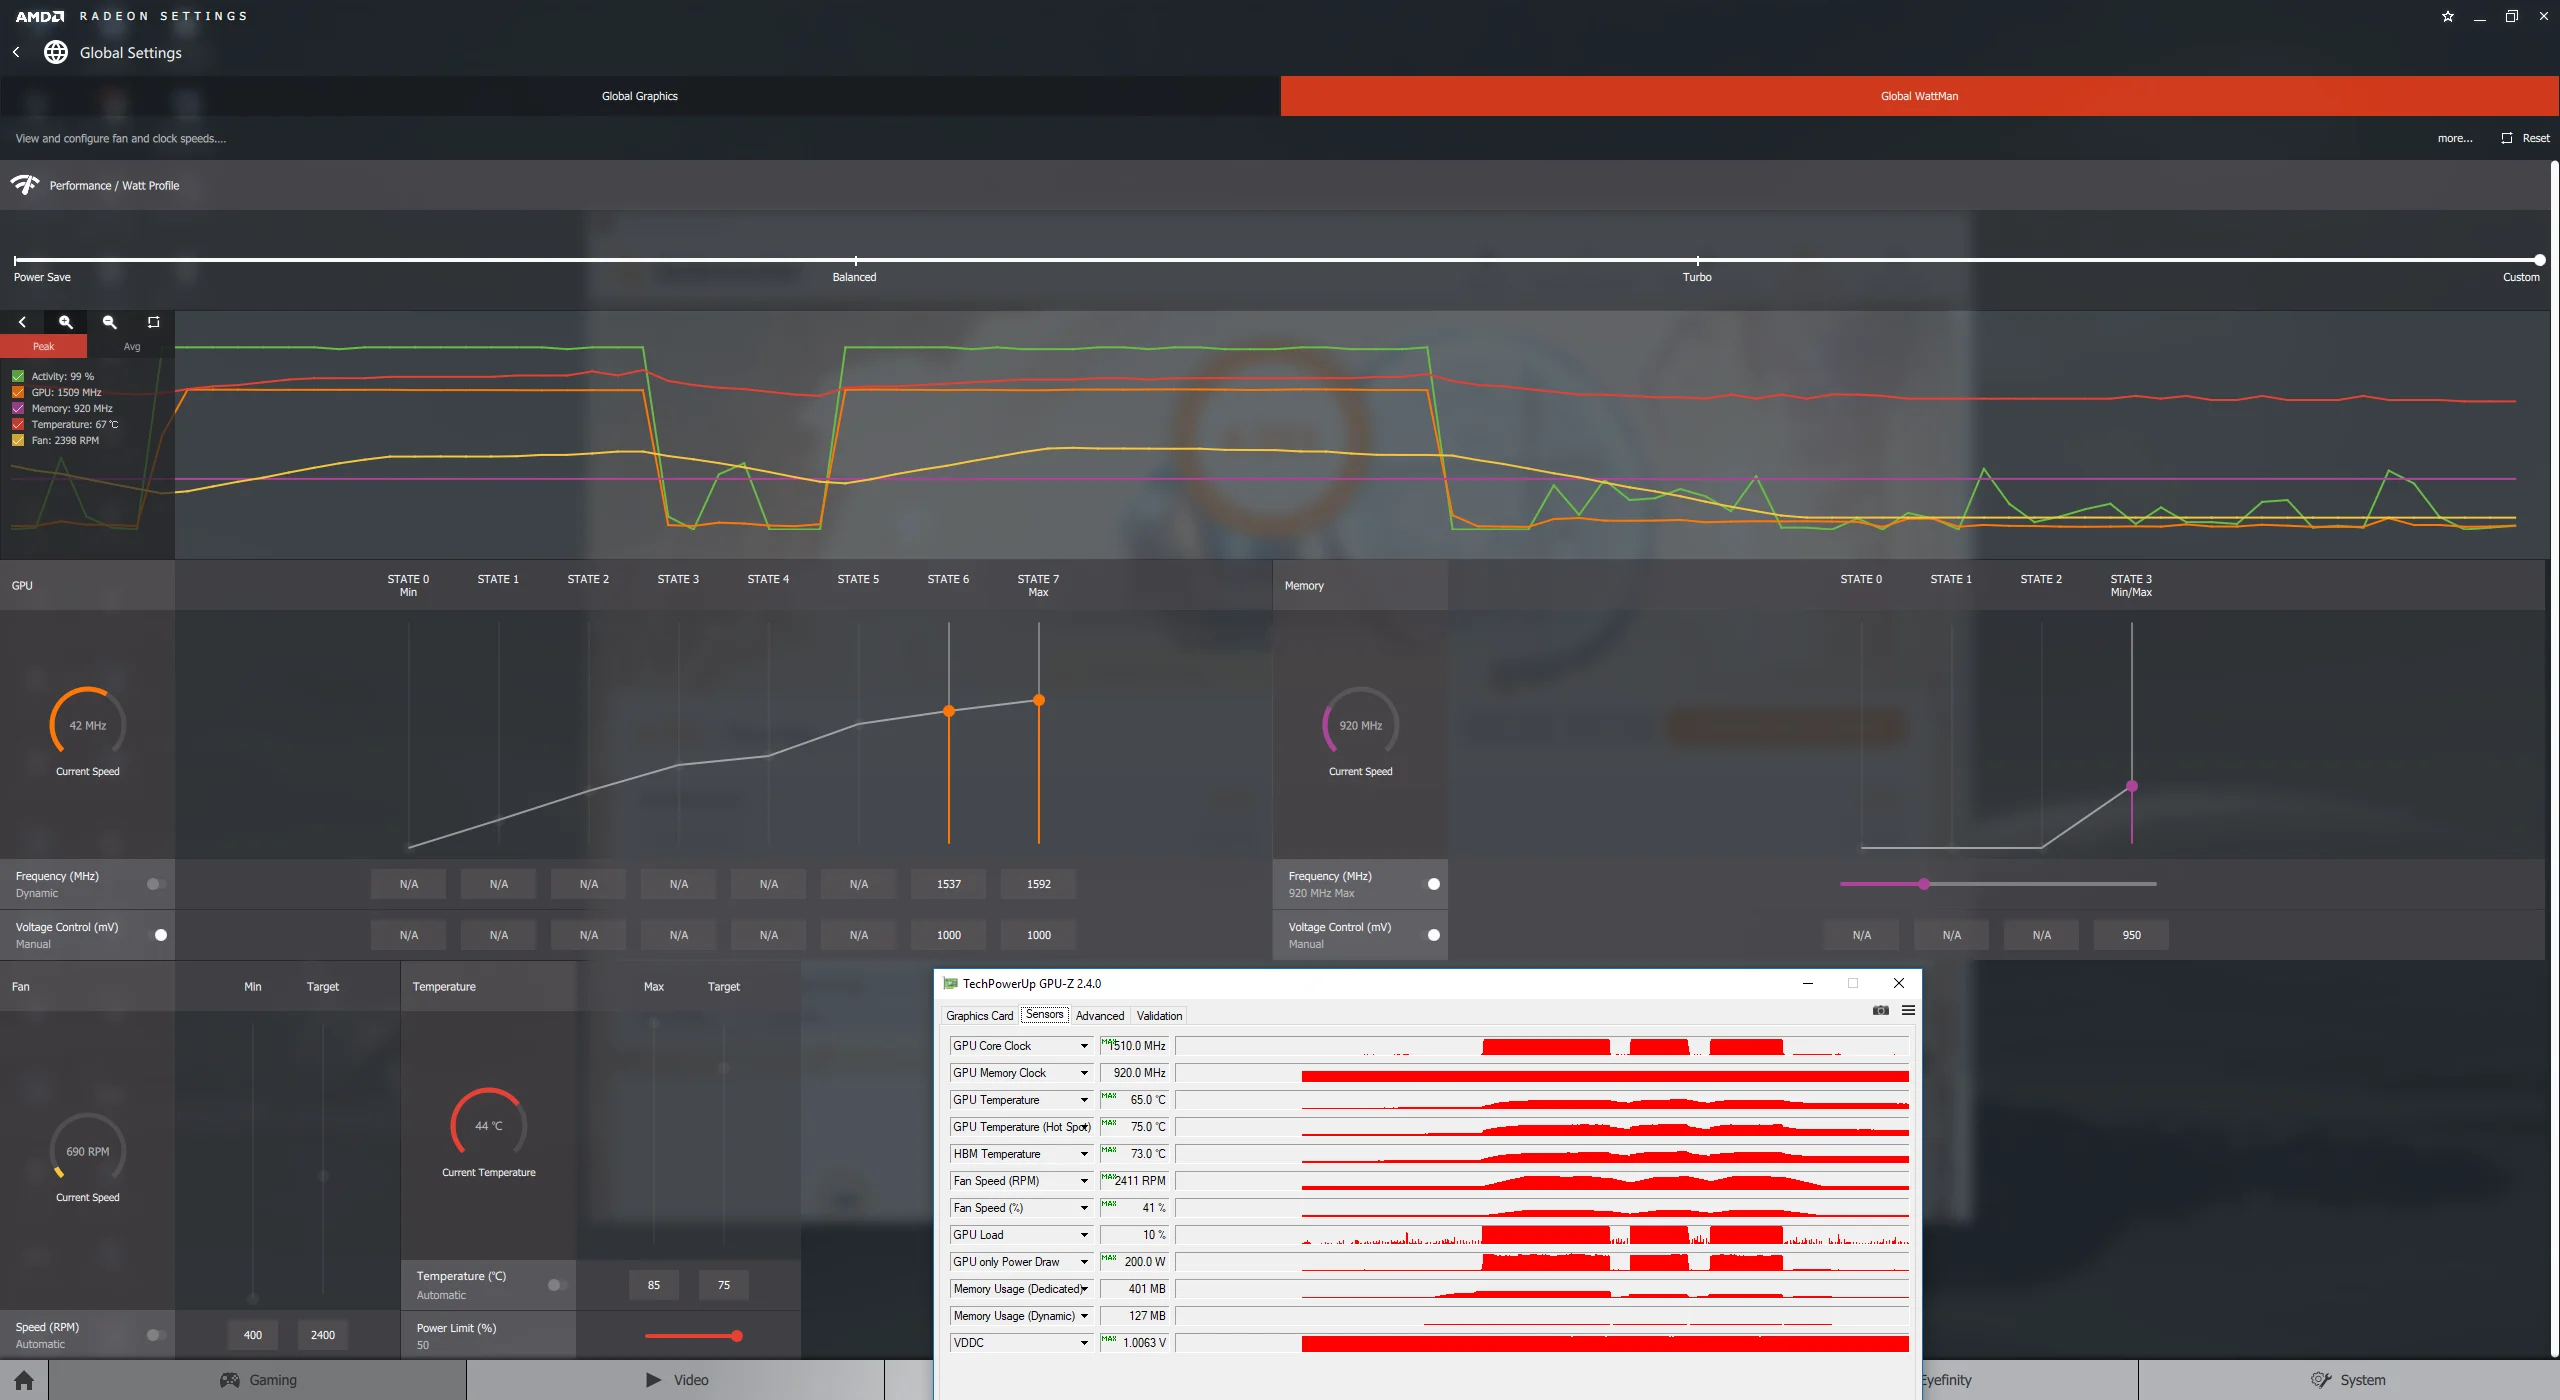The width and height of the screenshot is (2560, 1400).
Task: Toggle the Fan checkbox in the graph legend
Action: pos(18,440)
